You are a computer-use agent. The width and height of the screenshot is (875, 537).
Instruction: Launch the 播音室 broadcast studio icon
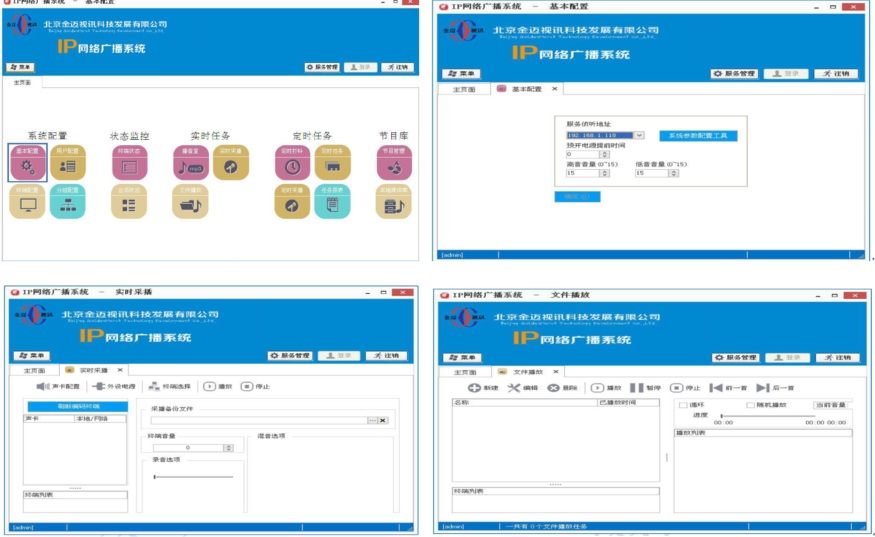[189, 163]
